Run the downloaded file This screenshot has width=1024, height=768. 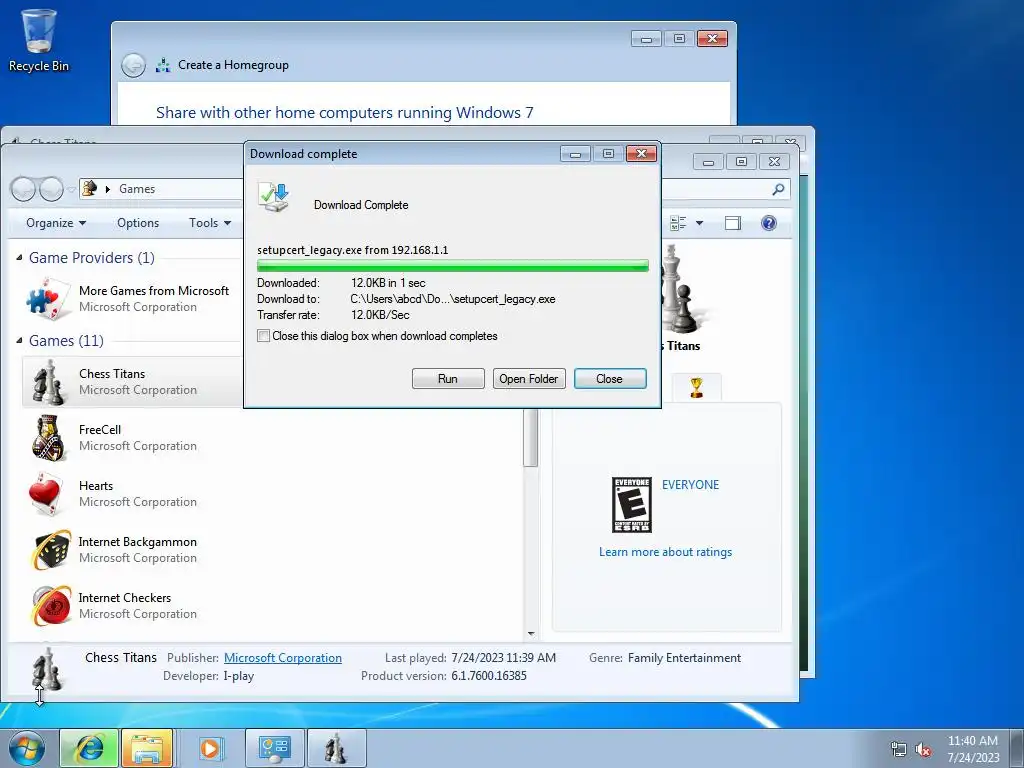coord(448,379)
